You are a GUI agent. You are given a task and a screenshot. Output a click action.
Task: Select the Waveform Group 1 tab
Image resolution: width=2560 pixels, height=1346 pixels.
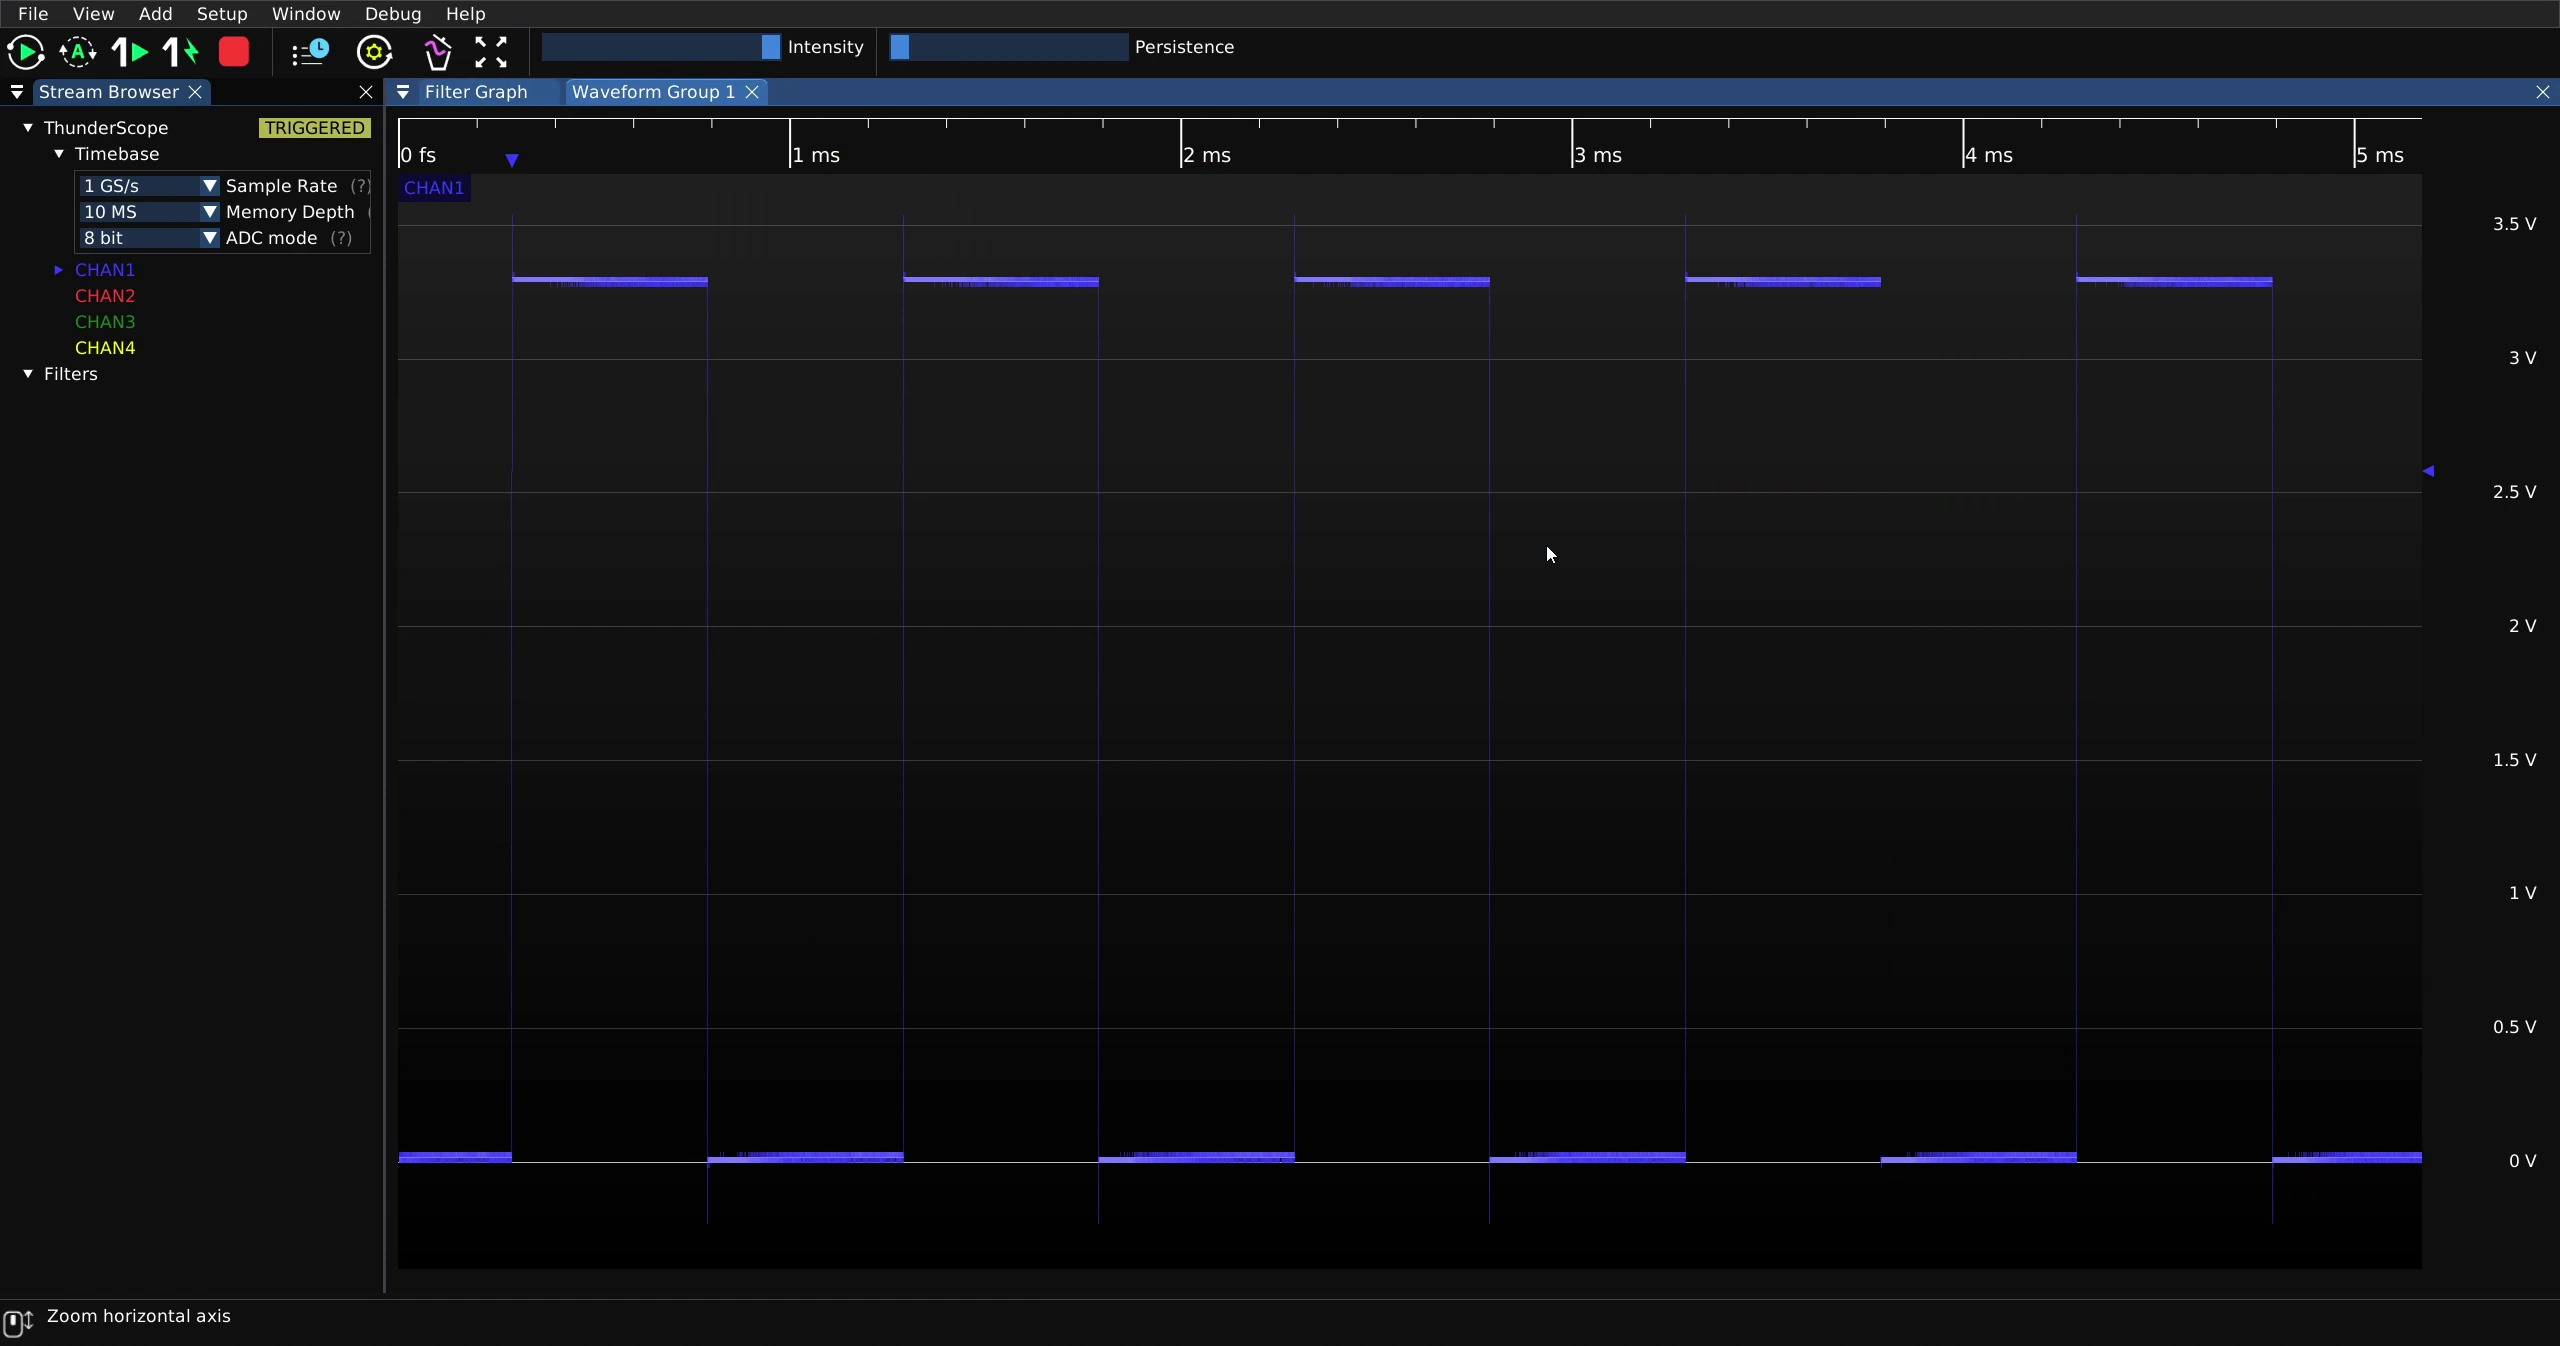[x=653, y=92]
